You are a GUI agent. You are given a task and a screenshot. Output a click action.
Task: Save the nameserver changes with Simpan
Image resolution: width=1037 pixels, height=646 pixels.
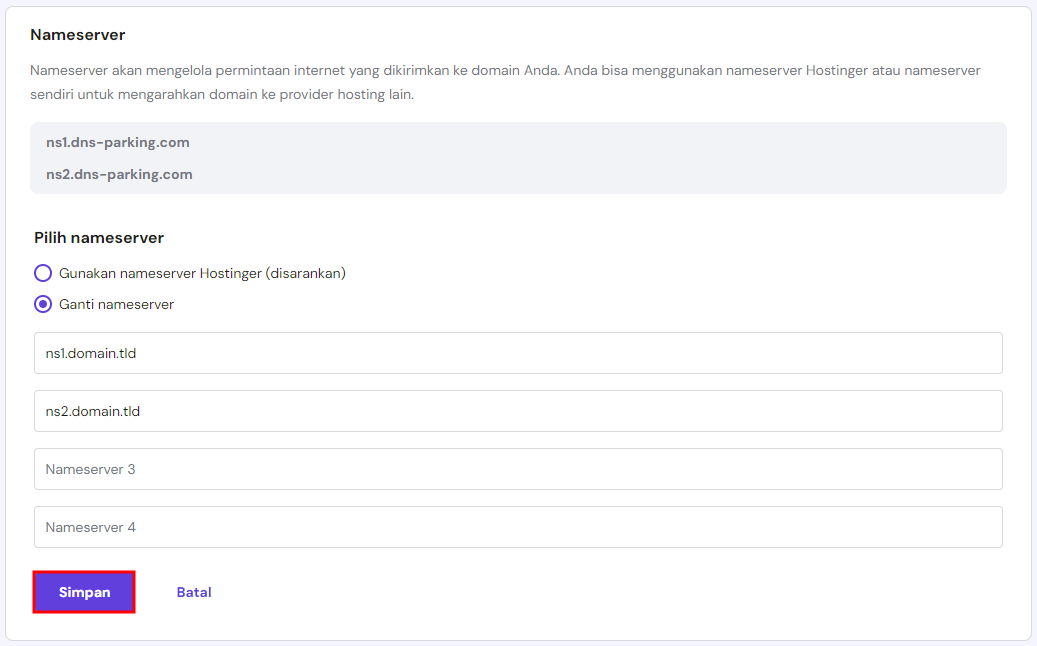click(84, 592)
